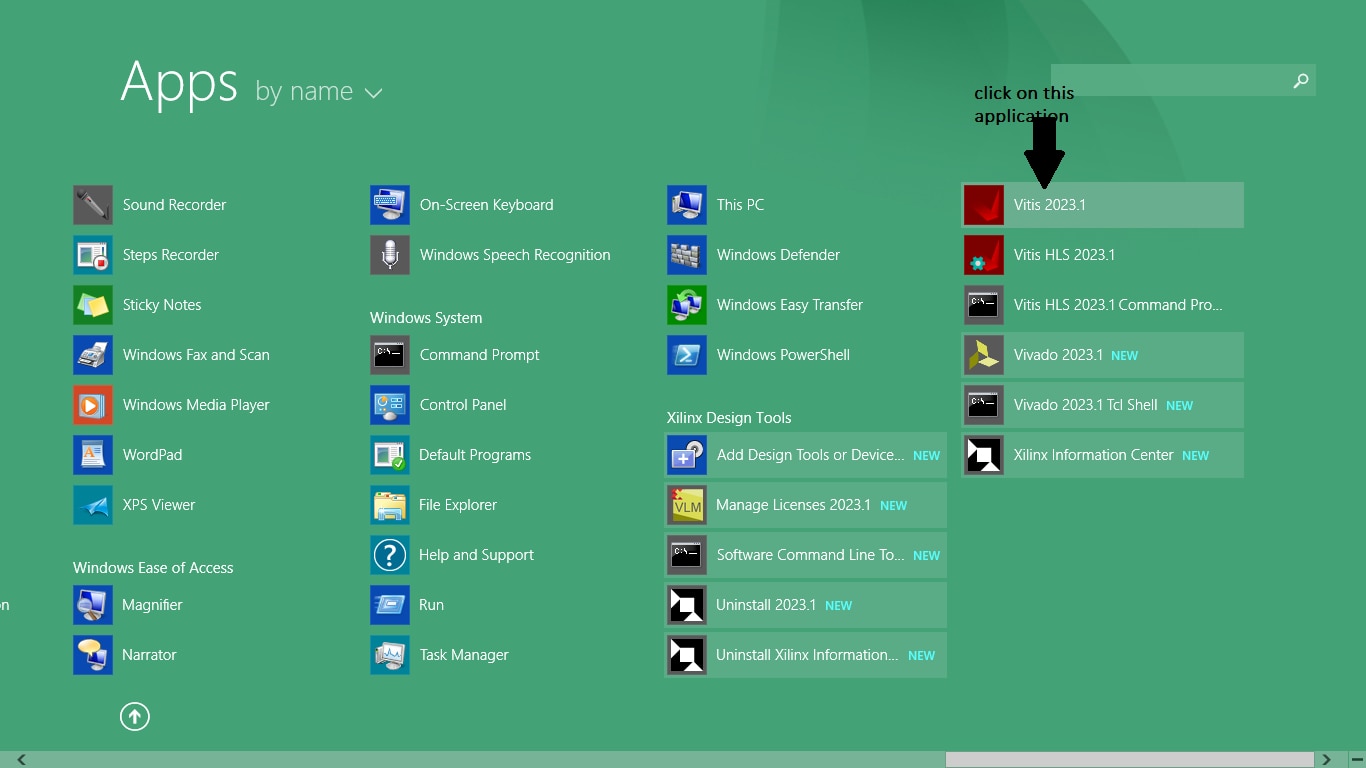Open Windows Speech Recognition microphone icon
The image size is (1366, 768).
pos(390,255)
